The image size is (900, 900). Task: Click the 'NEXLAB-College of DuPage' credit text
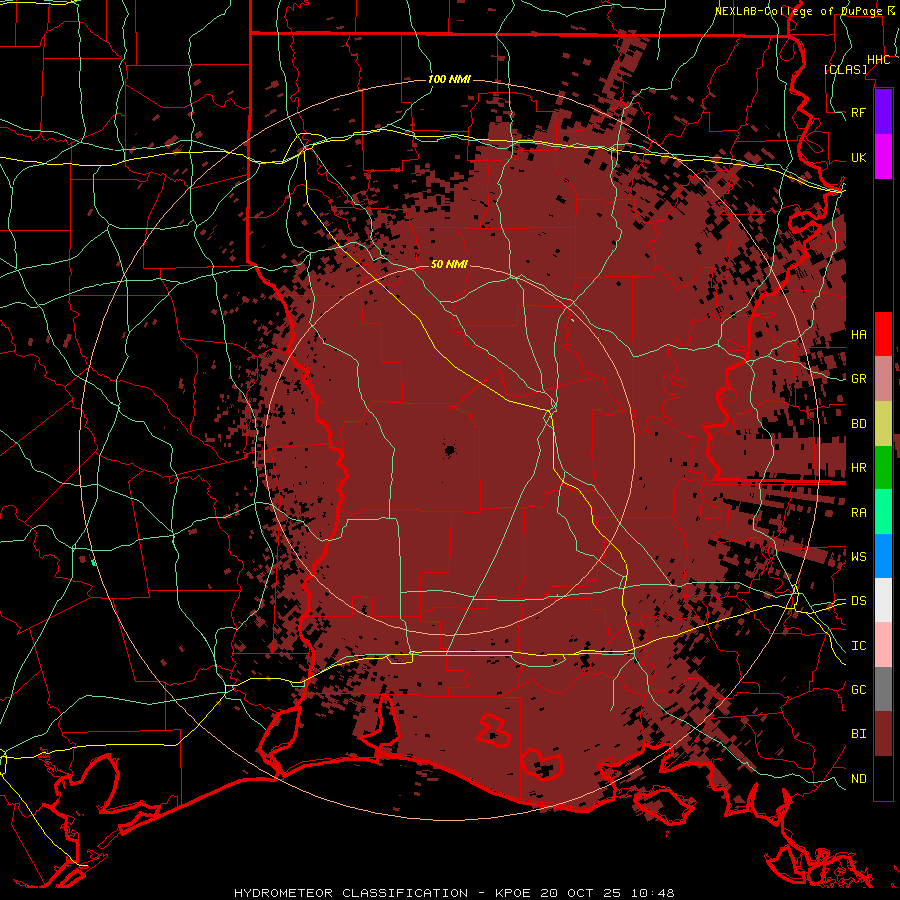tap(798, 11)
